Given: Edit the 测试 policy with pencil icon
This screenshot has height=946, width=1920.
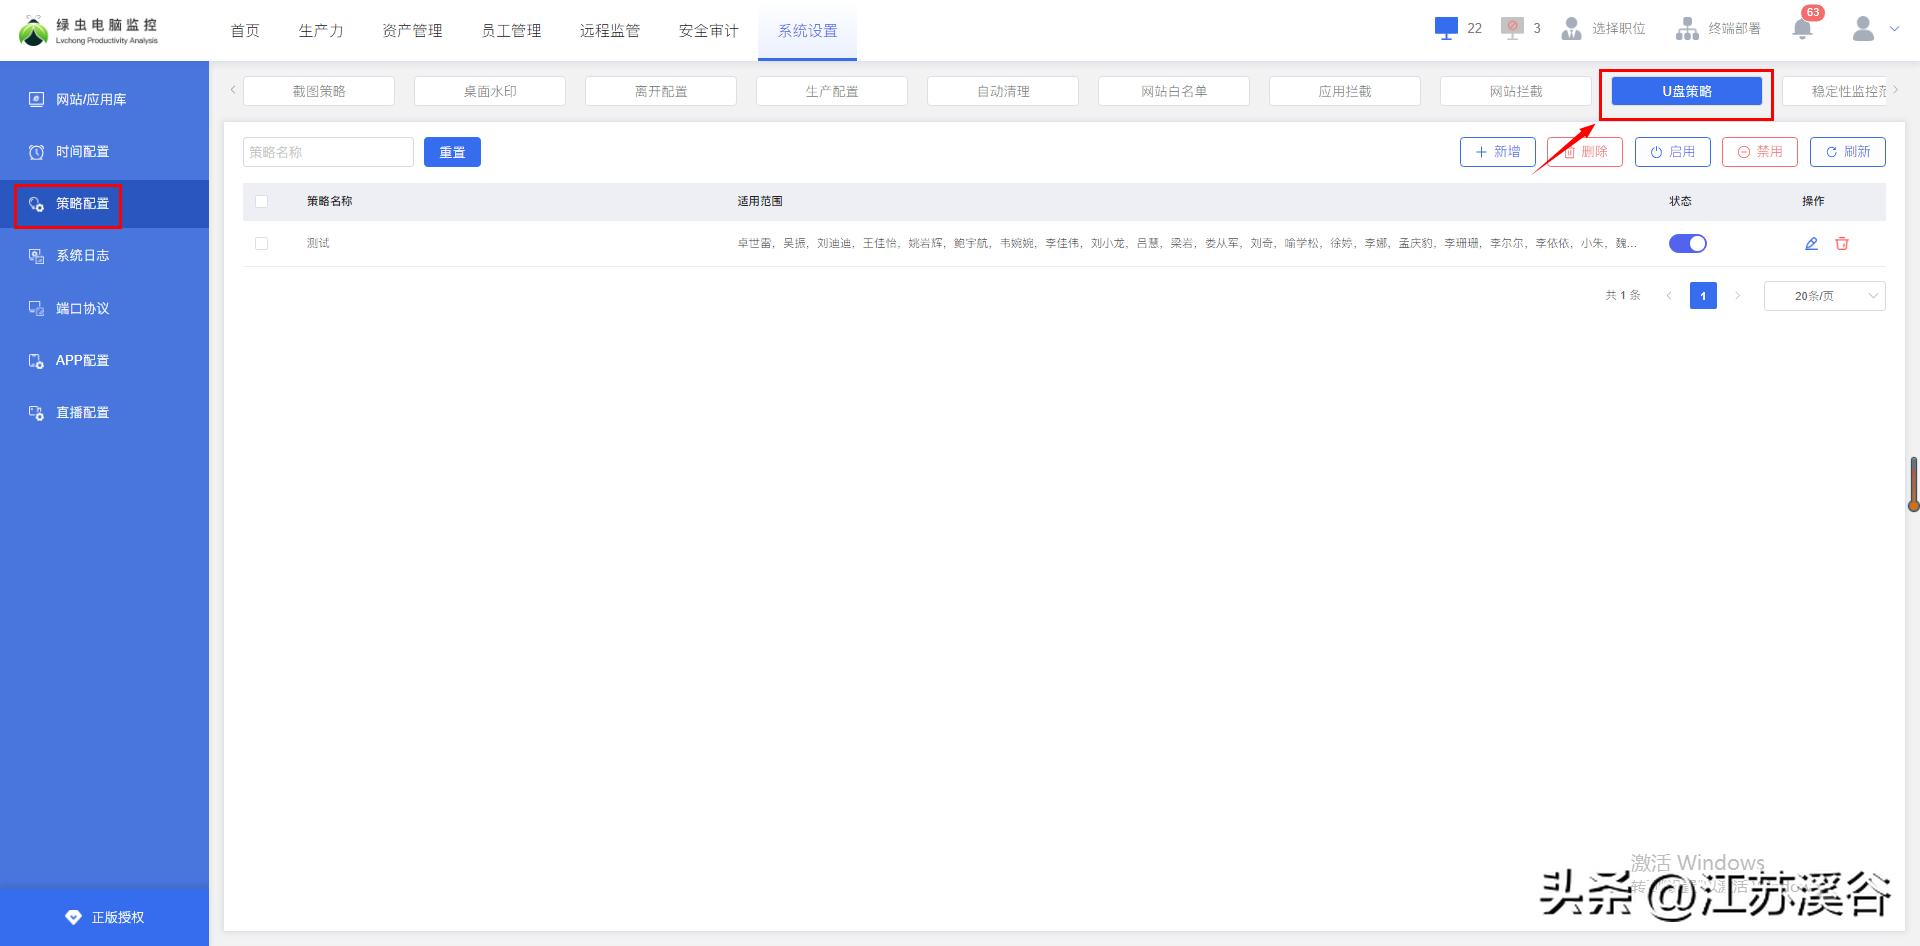Looking at the screenshot, I should pyautogui.click(x=1811, y=243).
